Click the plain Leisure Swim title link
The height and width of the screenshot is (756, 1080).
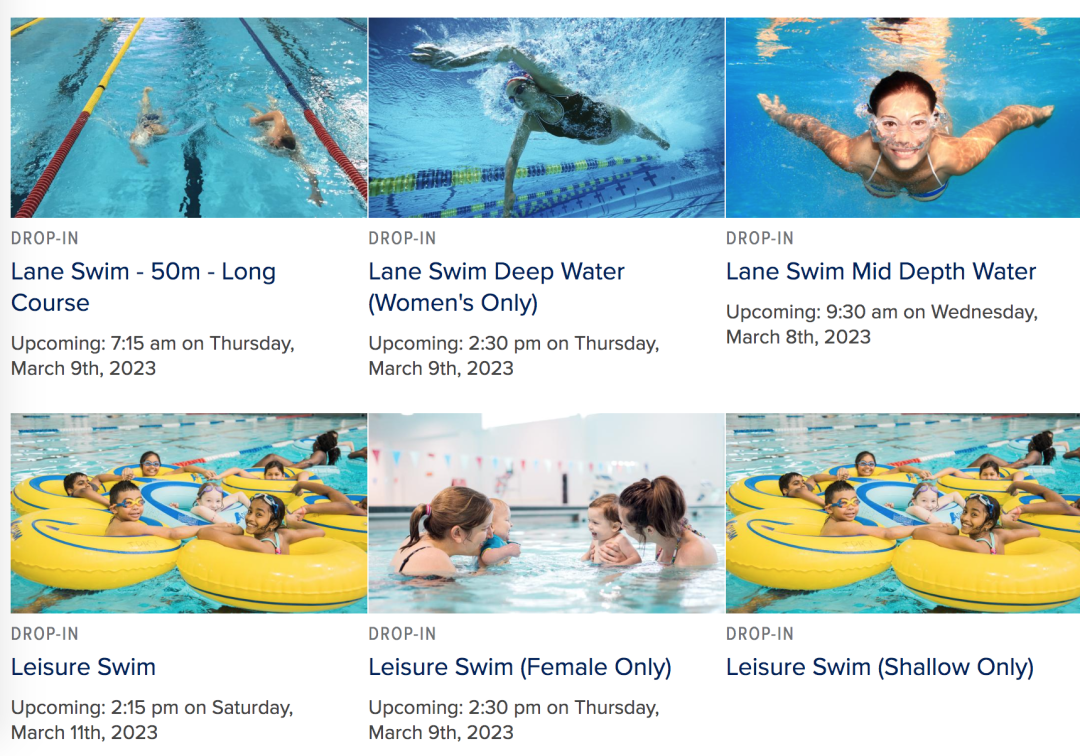point(83,667)
